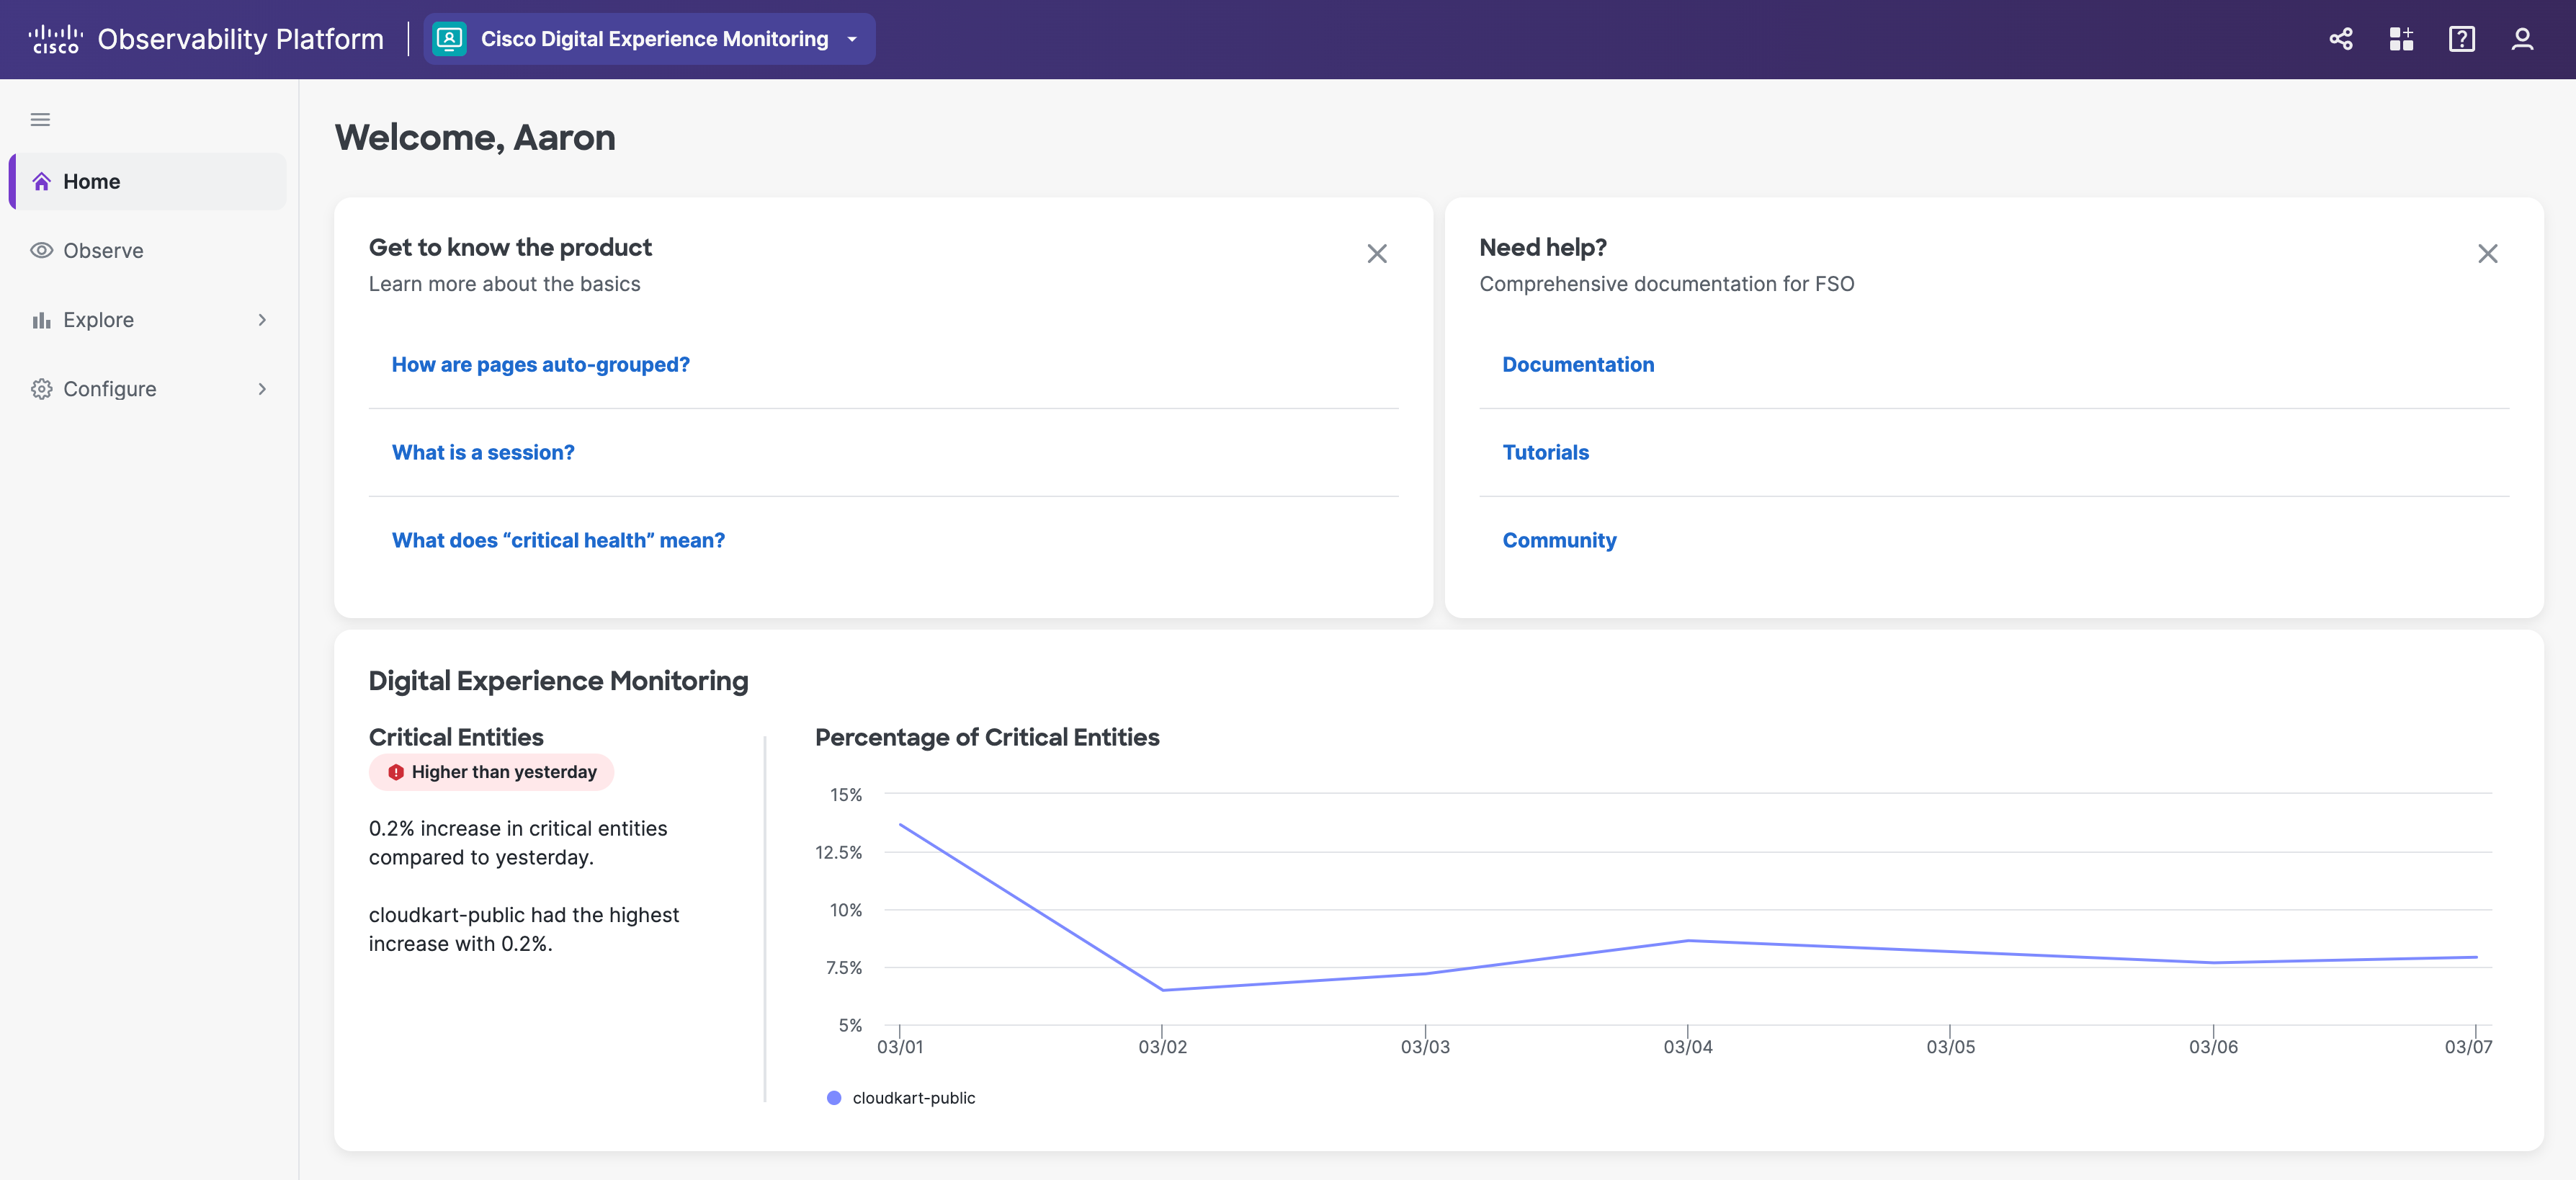Image resolution: width=2576 pixels, height=1180 pixels.
Task: Open the help question-mark icon
Action: click(x=2461, y=39)
